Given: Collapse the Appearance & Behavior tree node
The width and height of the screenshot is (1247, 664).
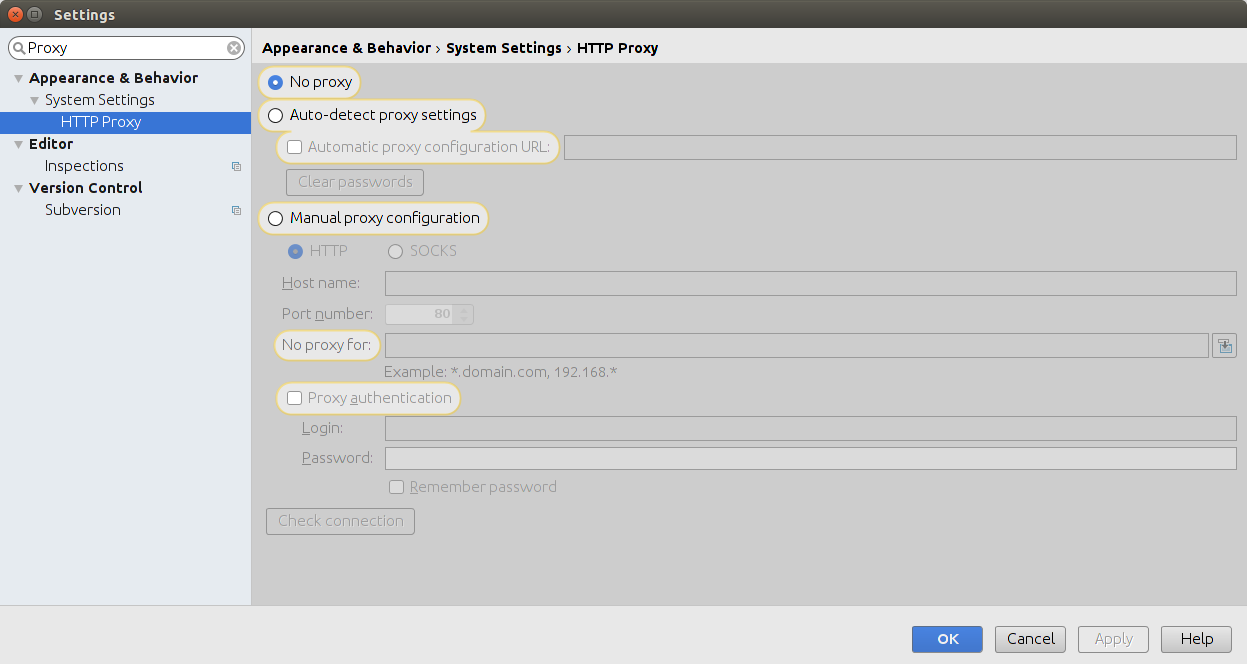Looking at the screenshot, I should coord(18,78).
